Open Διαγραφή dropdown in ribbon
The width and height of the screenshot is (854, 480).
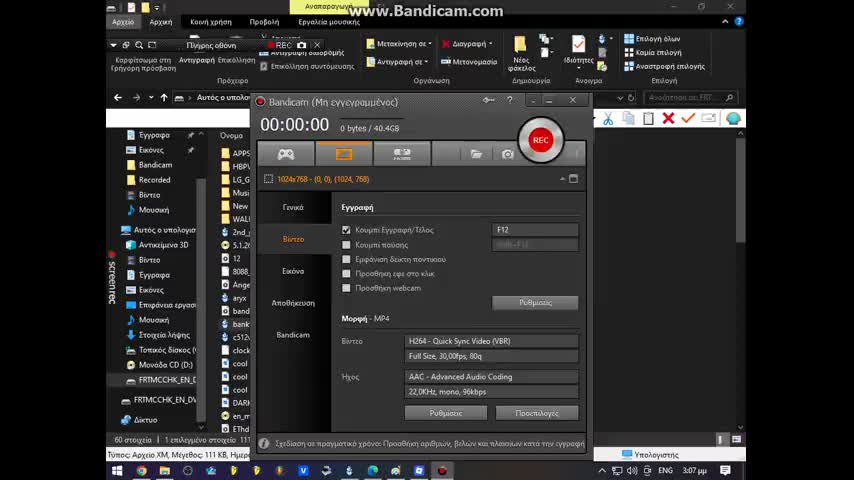[467, 44]
